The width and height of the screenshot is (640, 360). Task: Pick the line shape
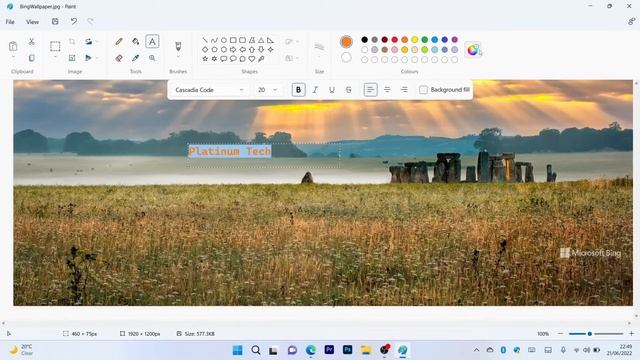205,40
